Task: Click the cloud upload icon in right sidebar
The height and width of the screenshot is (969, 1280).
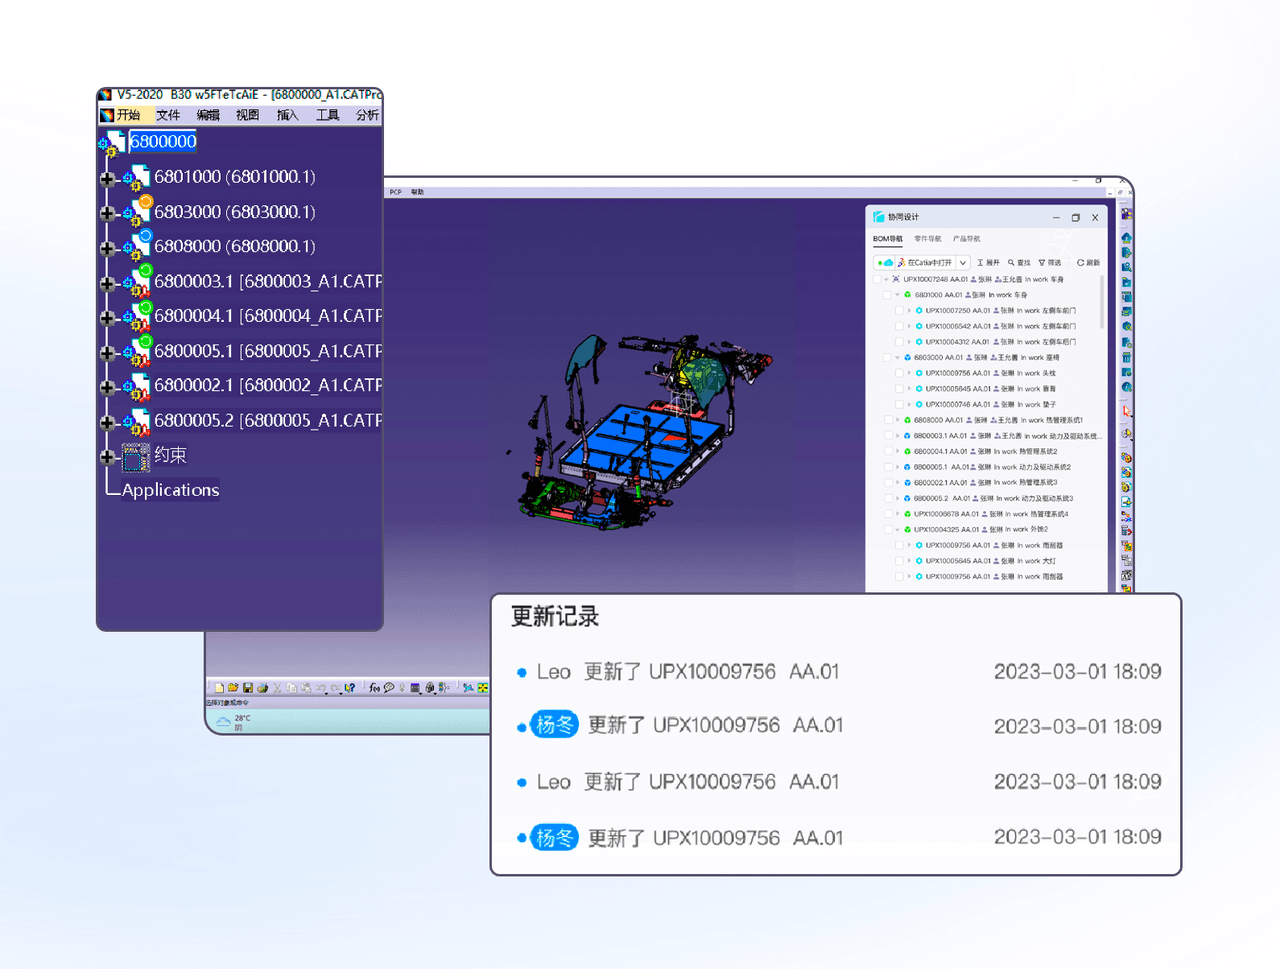Action: (x=1127, y=237)
